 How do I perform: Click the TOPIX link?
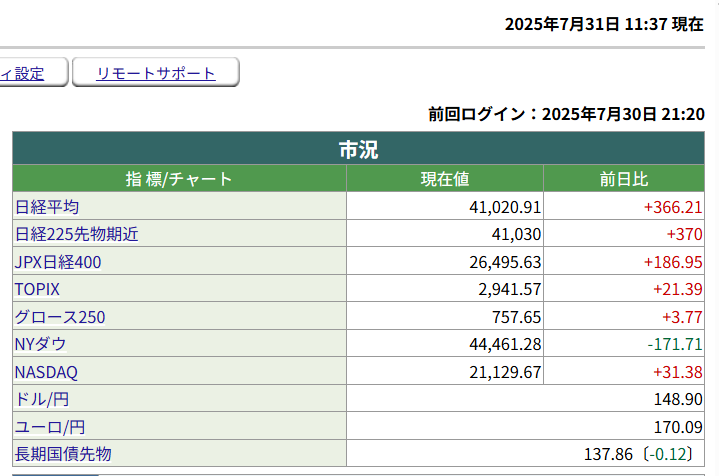tap(37, 289)
